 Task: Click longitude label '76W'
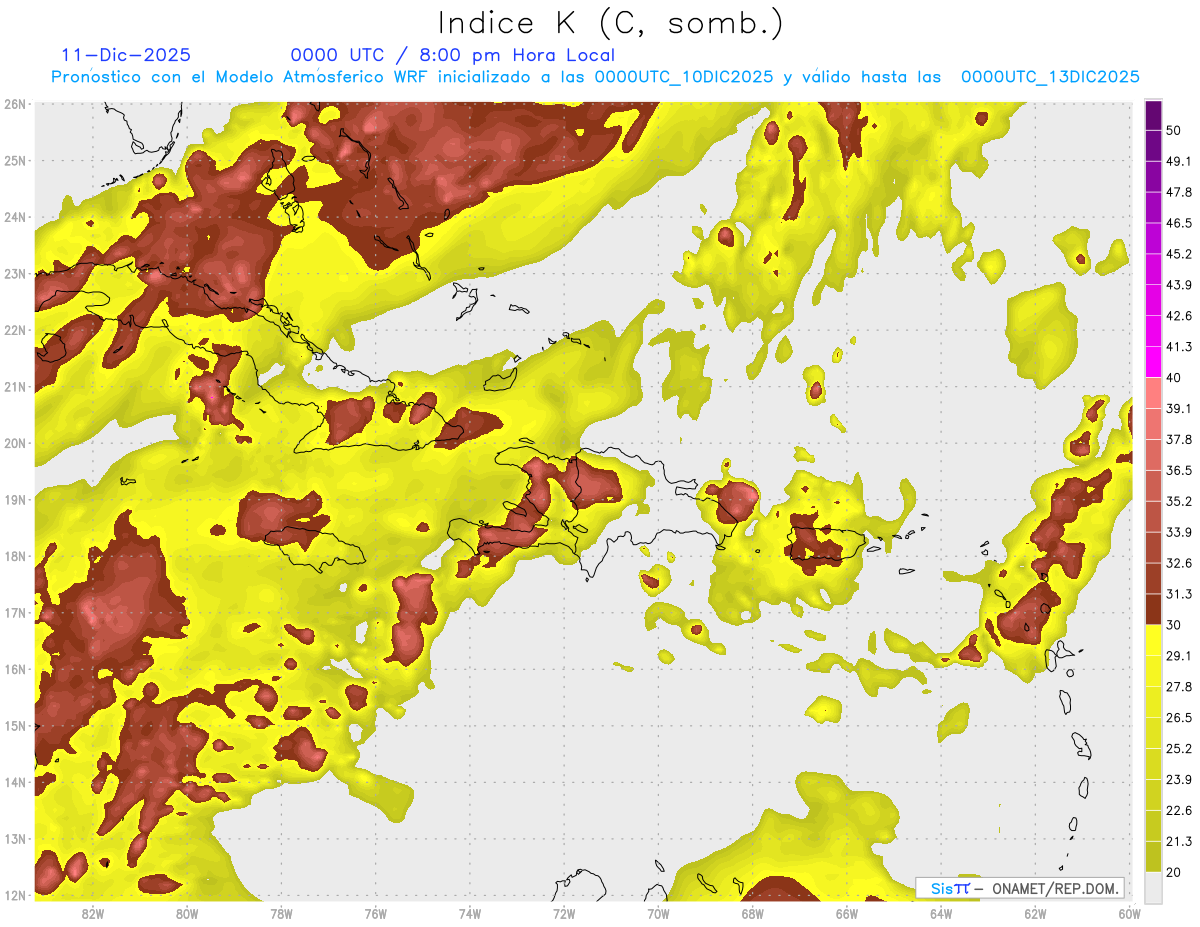(375, 913)
